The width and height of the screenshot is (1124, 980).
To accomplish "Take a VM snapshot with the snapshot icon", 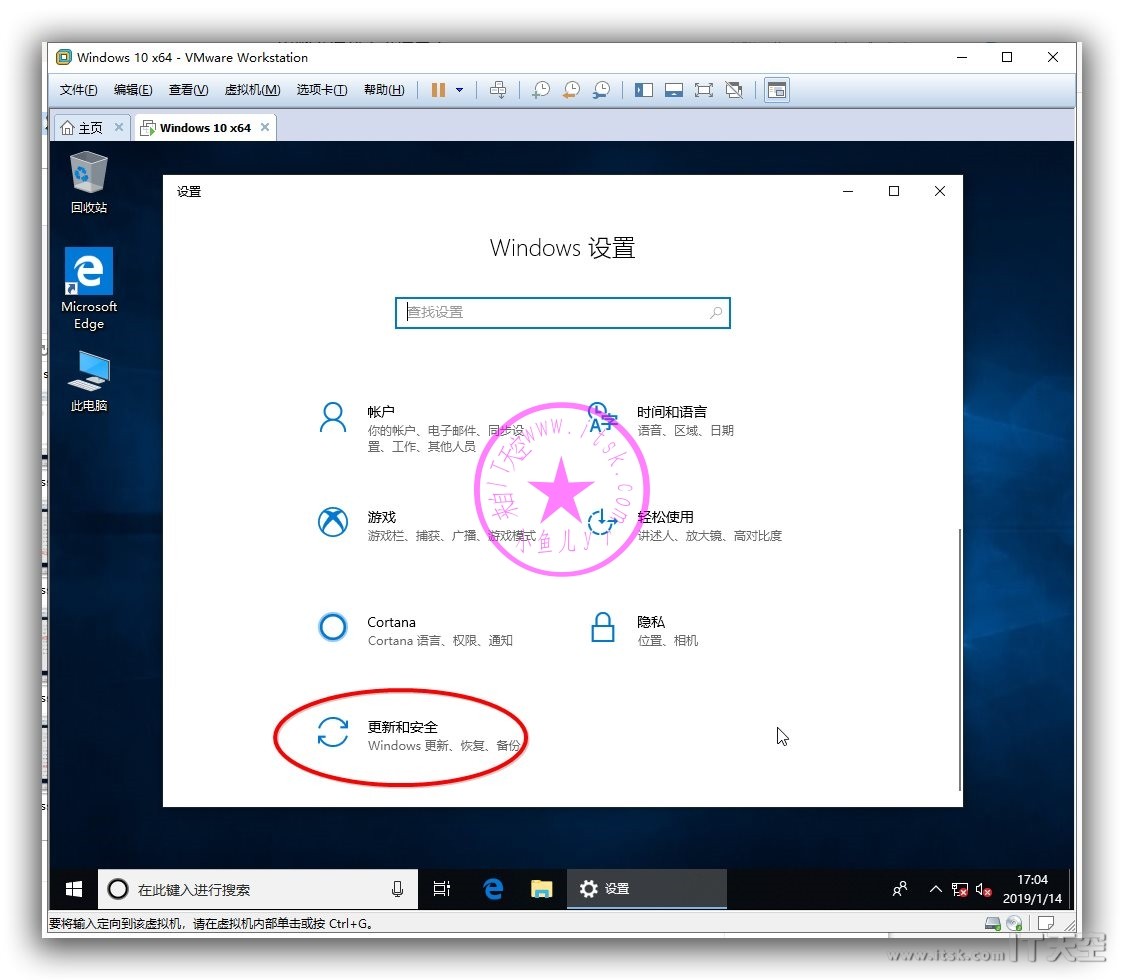I will [541, 90].
